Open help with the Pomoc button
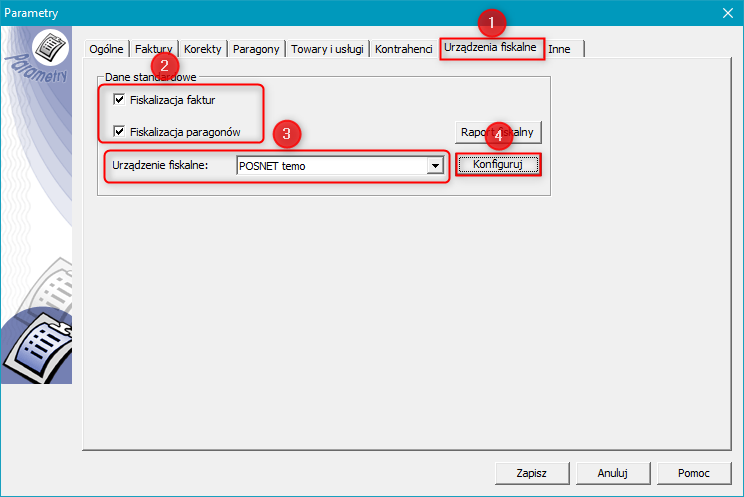The image size is (744, 497). (x=694, y=473)
